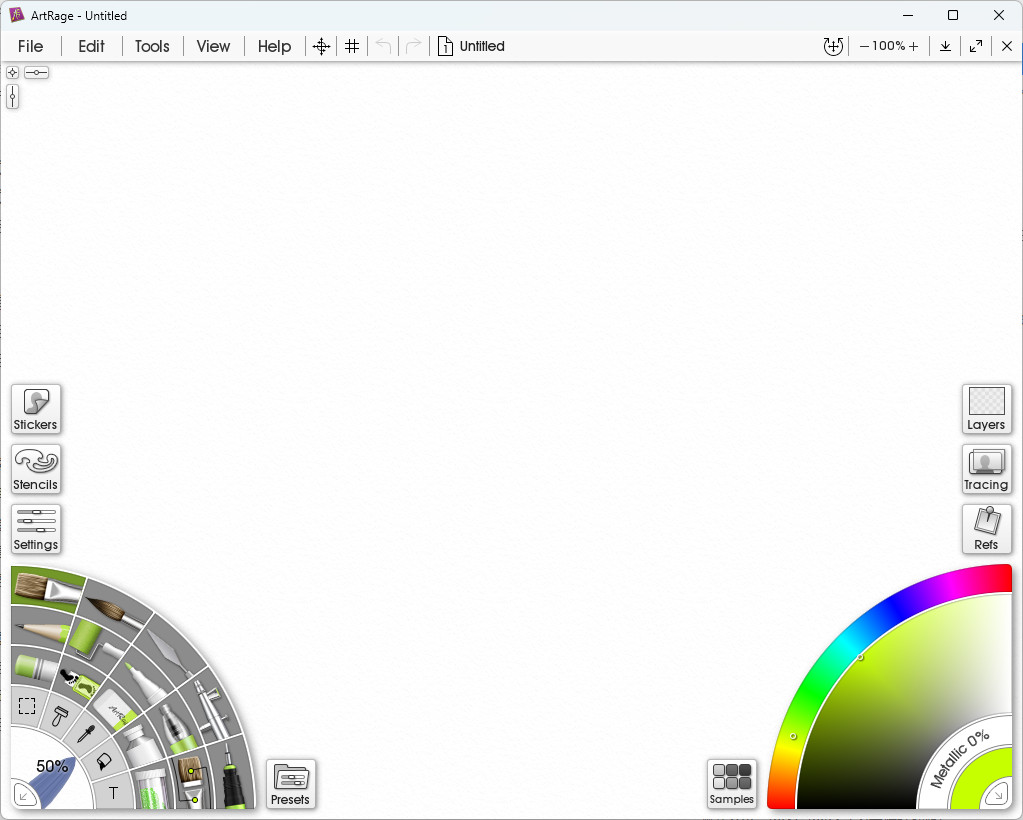Click the minus zoom-out button
Image resolution: width=1023 pixels, height=820 pixels.
[x=864, y=46]
